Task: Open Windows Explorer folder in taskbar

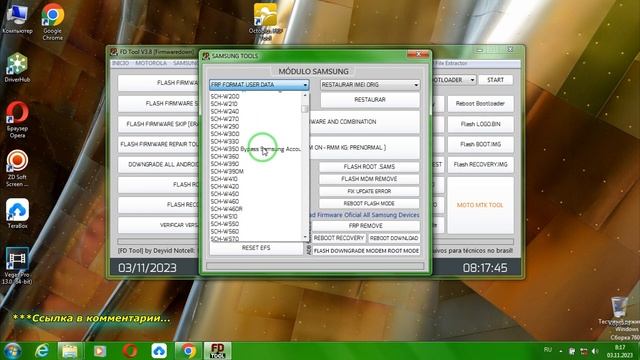Action: (70, 351)
